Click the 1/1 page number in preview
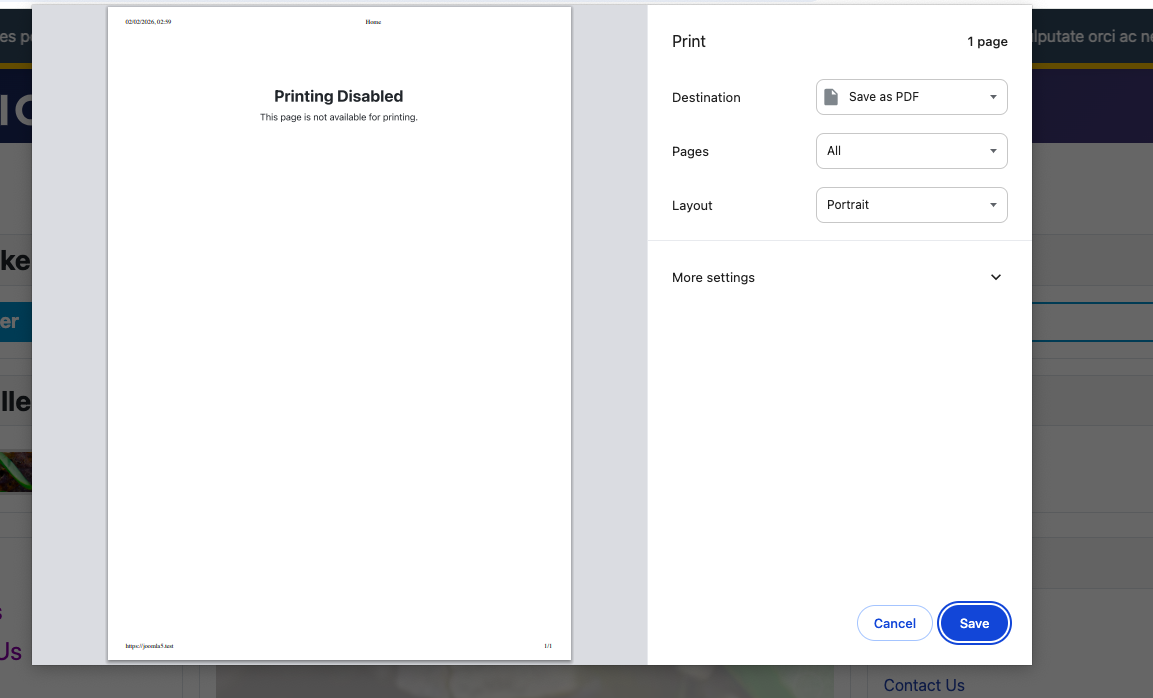Image resolution: width=1153 pixels, height=698 pixels. [547, 646]
